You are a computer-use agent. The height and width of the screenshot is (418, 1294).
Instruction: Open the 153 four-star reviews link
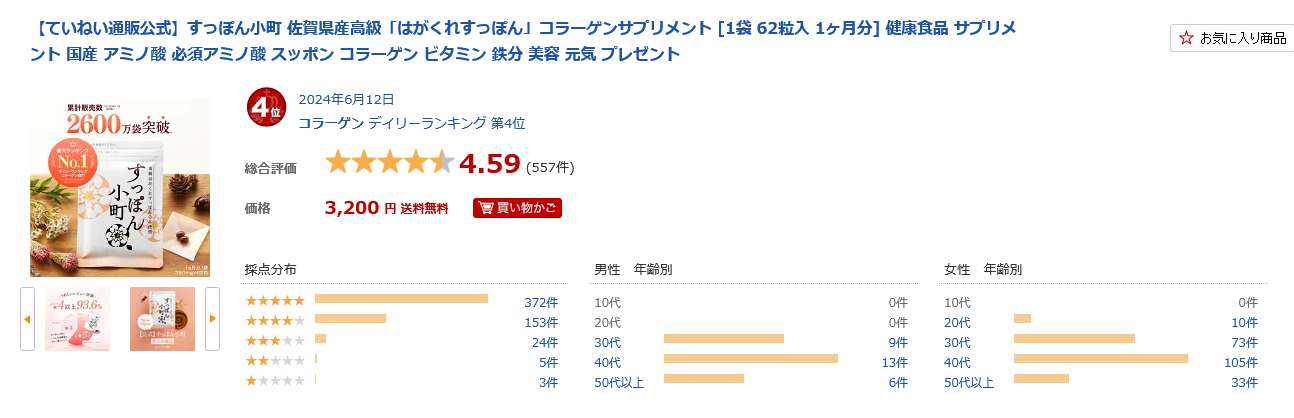pos(541,322)
